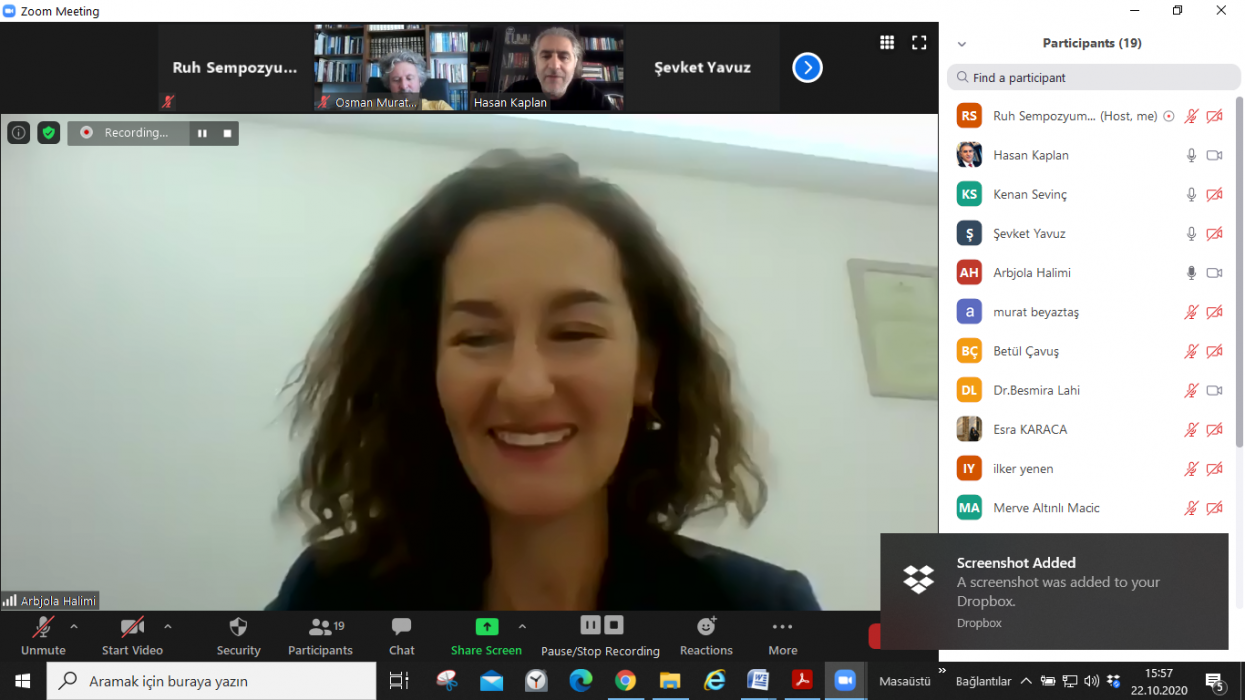Image resolution: width=1245 pixels, height=700 pixels.
Task: Click ilker yenen's muted microphone icon
Action: (x=1191, y=468)
